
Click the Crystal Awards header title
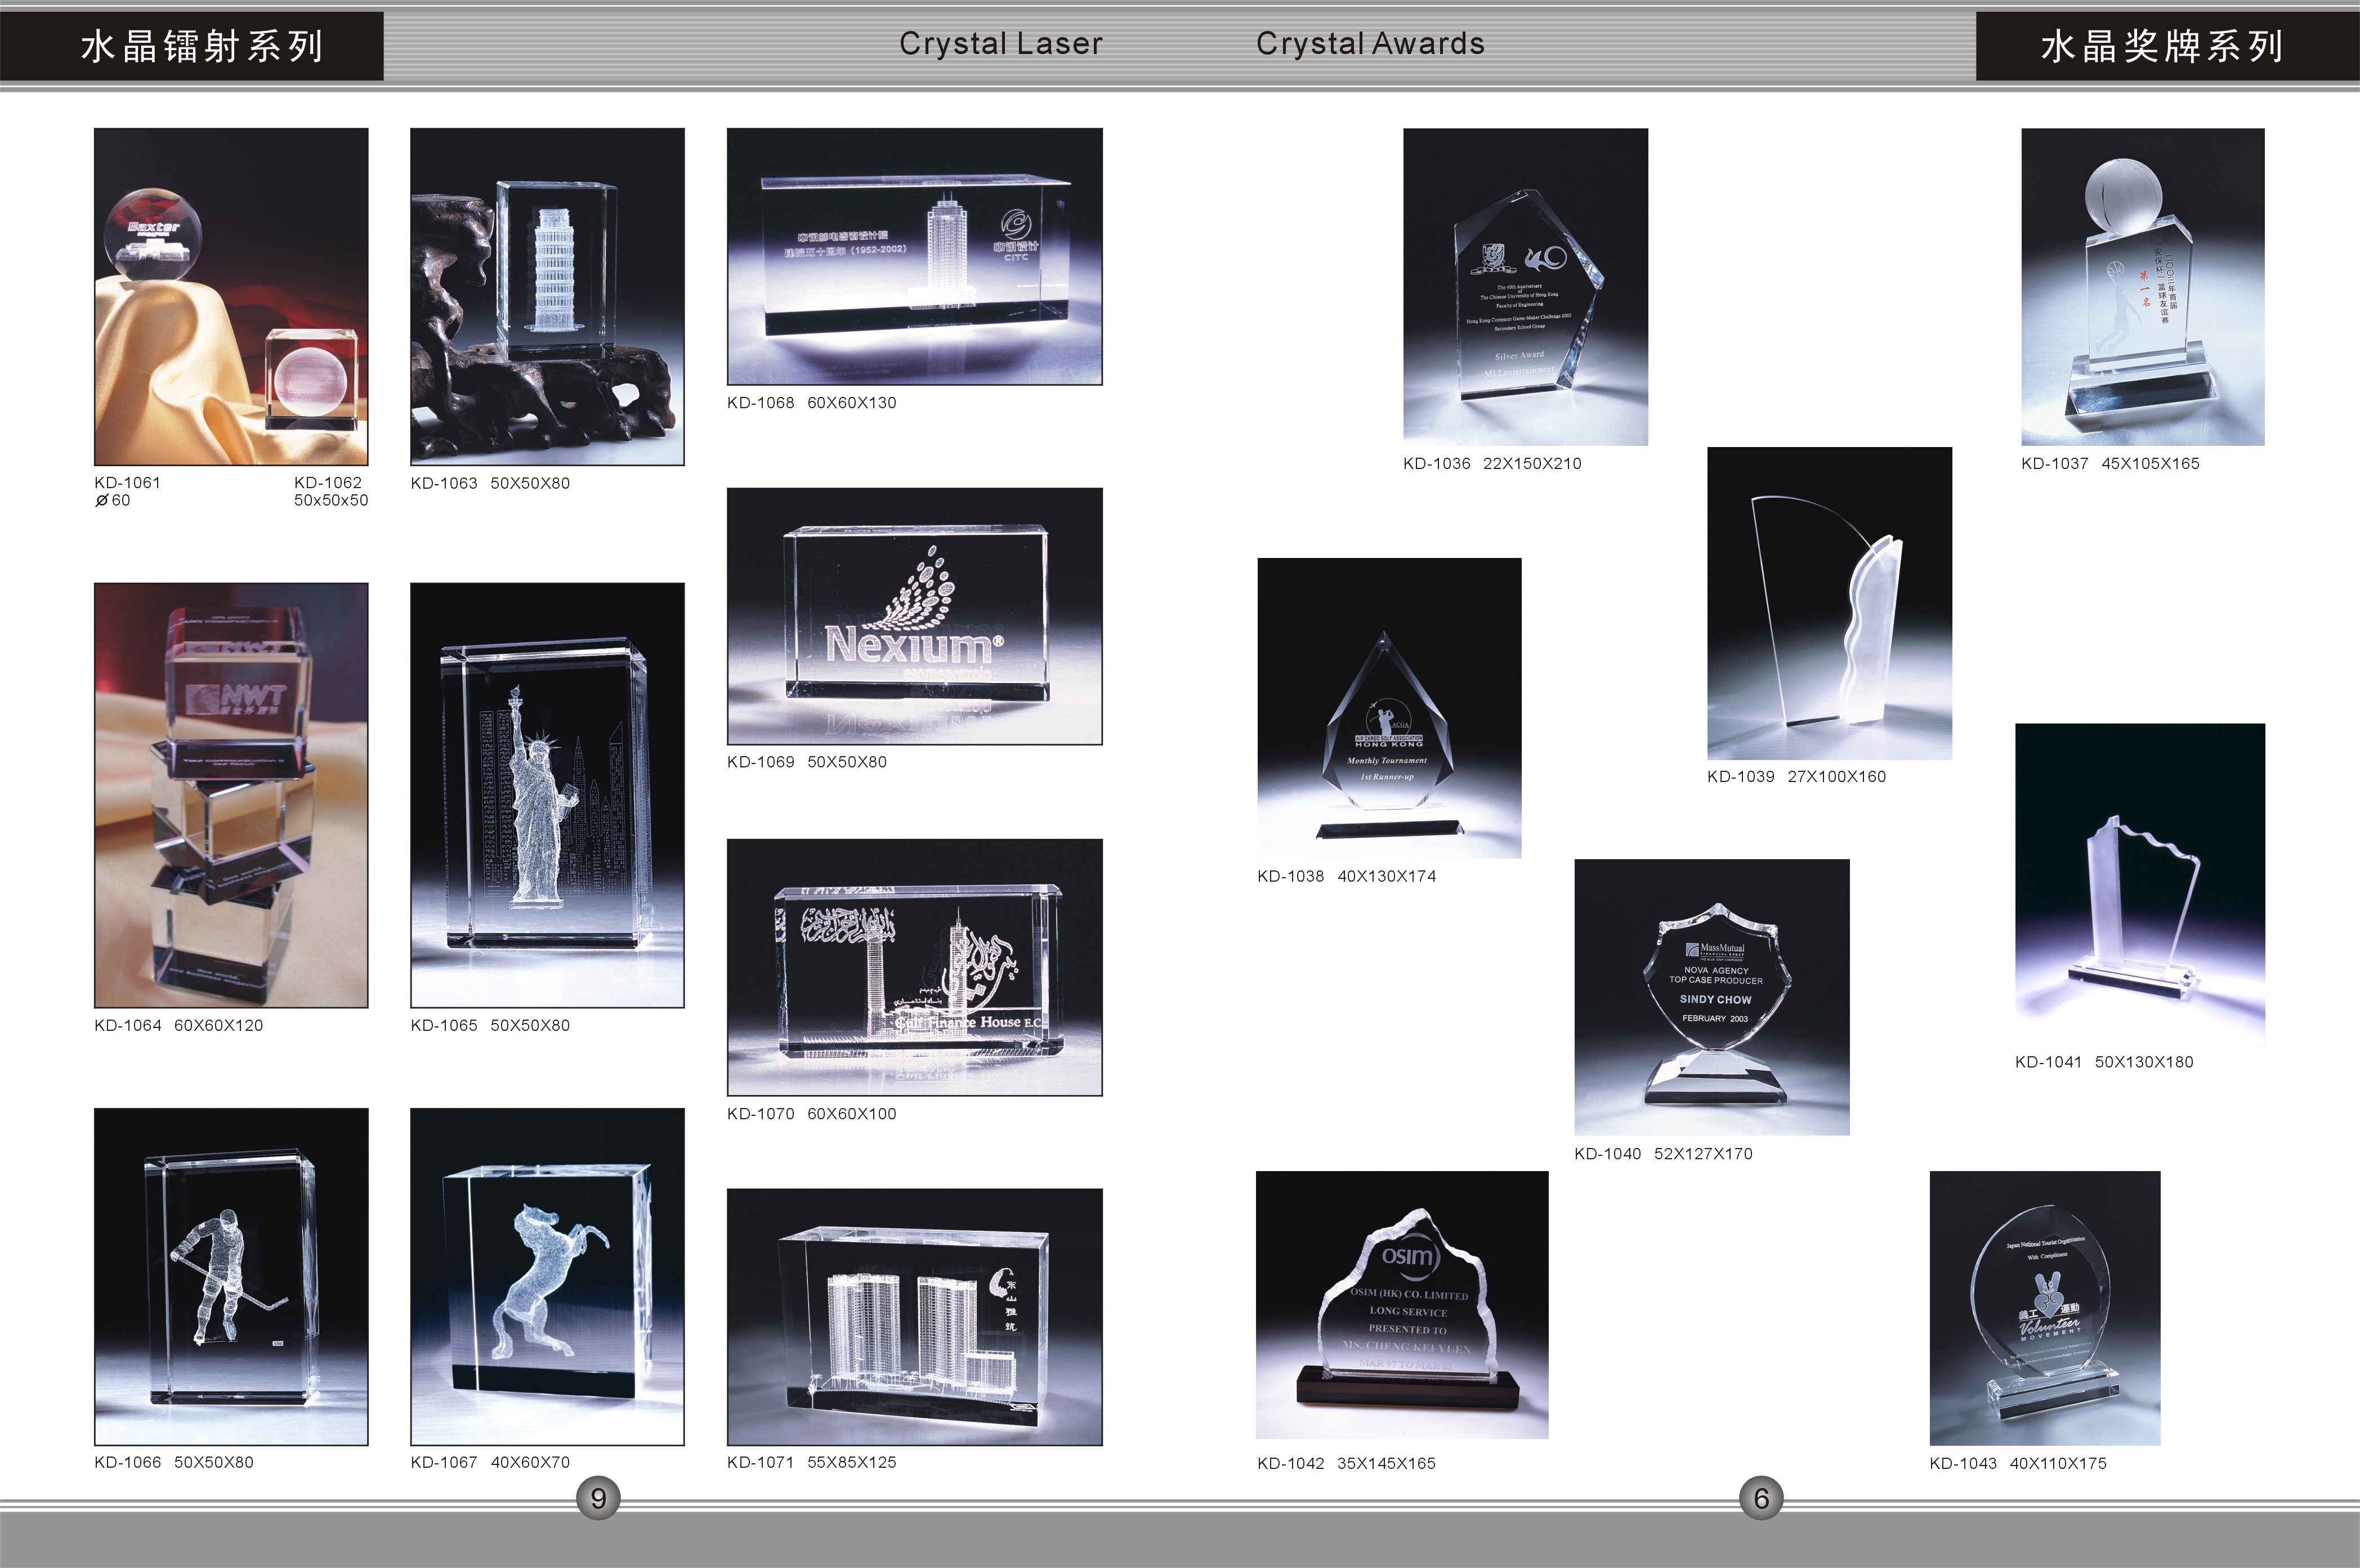click(x=1370, y=44)
